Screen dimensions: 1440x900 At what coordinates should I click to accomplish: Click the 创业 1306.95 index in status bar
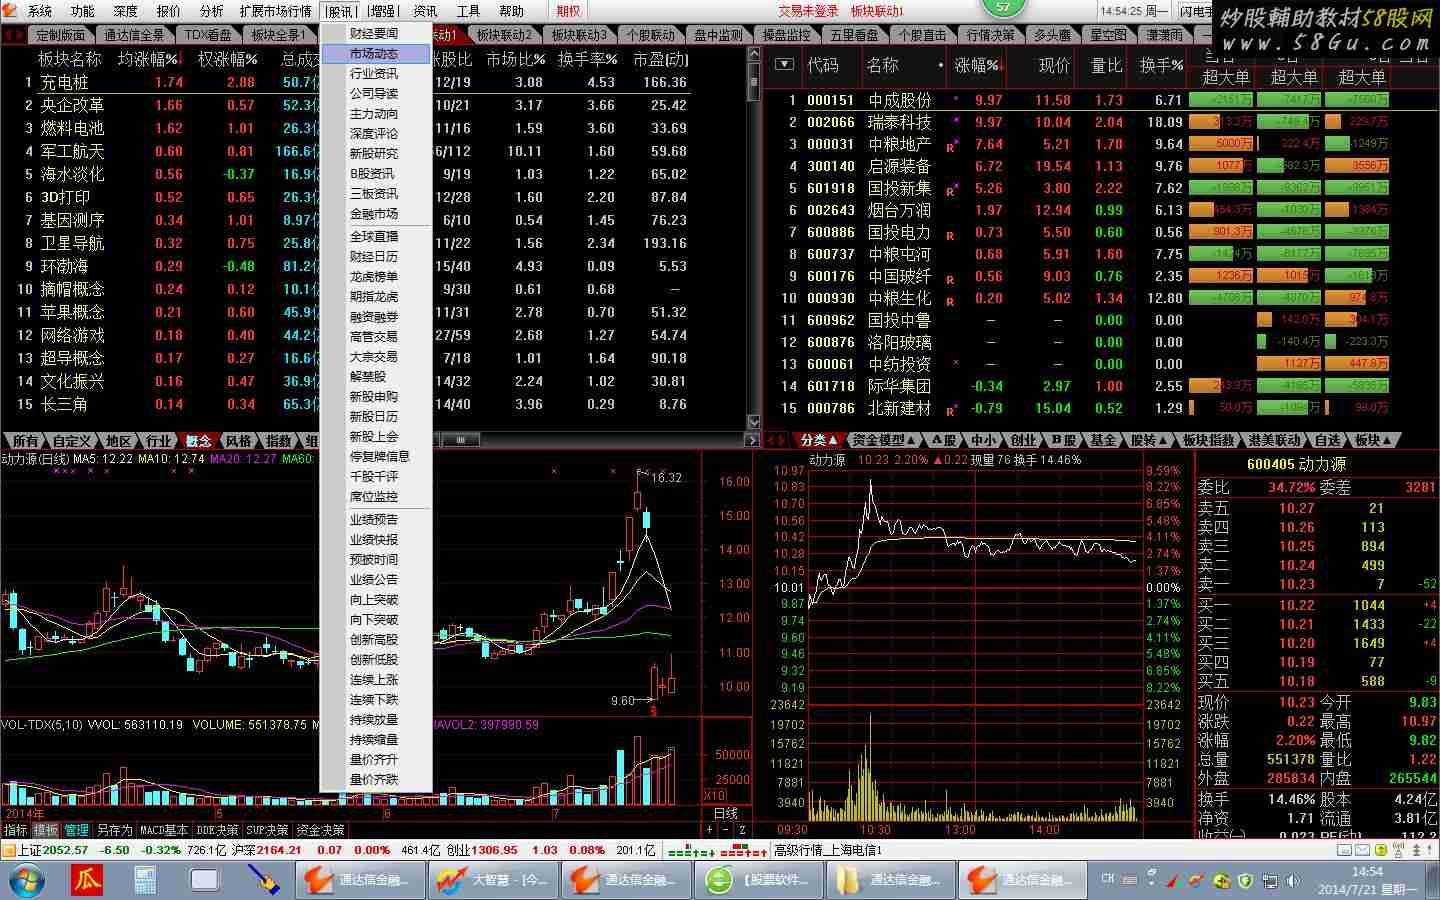(x=482, y=850)
